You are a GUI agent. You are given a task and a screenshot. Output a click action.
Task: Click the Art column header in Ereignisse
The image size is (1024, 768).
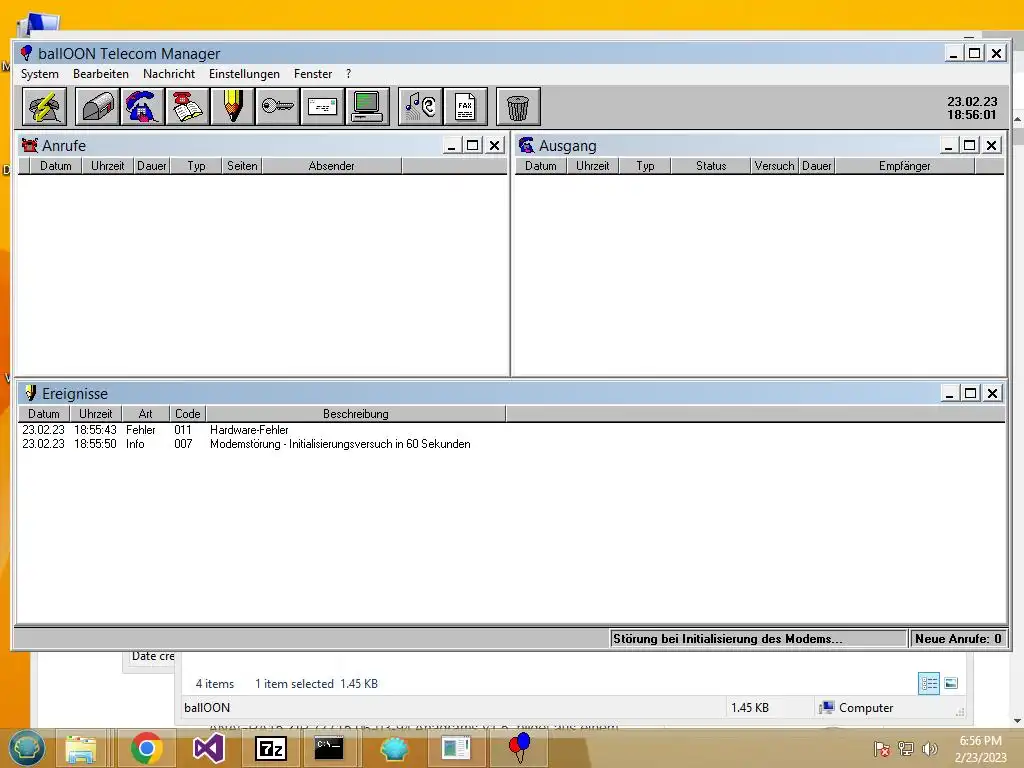[145, 413]
